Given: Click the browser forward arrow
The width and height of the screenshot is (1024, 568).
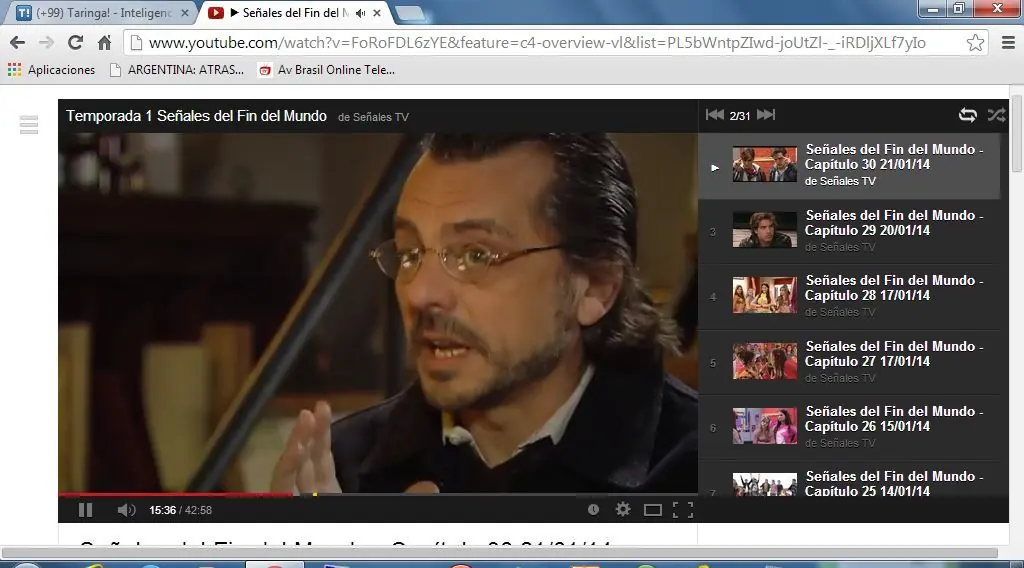Looking at the screenshot, I should tap(46, 42).
